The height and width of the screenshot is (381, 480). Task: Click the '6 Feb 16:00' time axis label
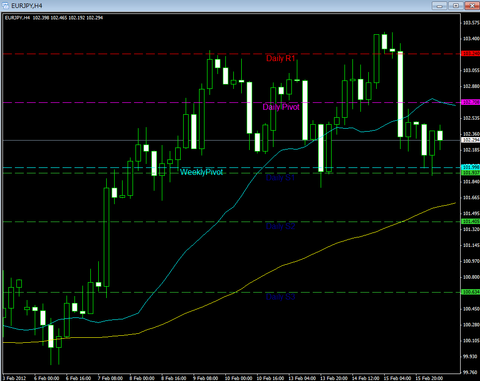[79, 378]
